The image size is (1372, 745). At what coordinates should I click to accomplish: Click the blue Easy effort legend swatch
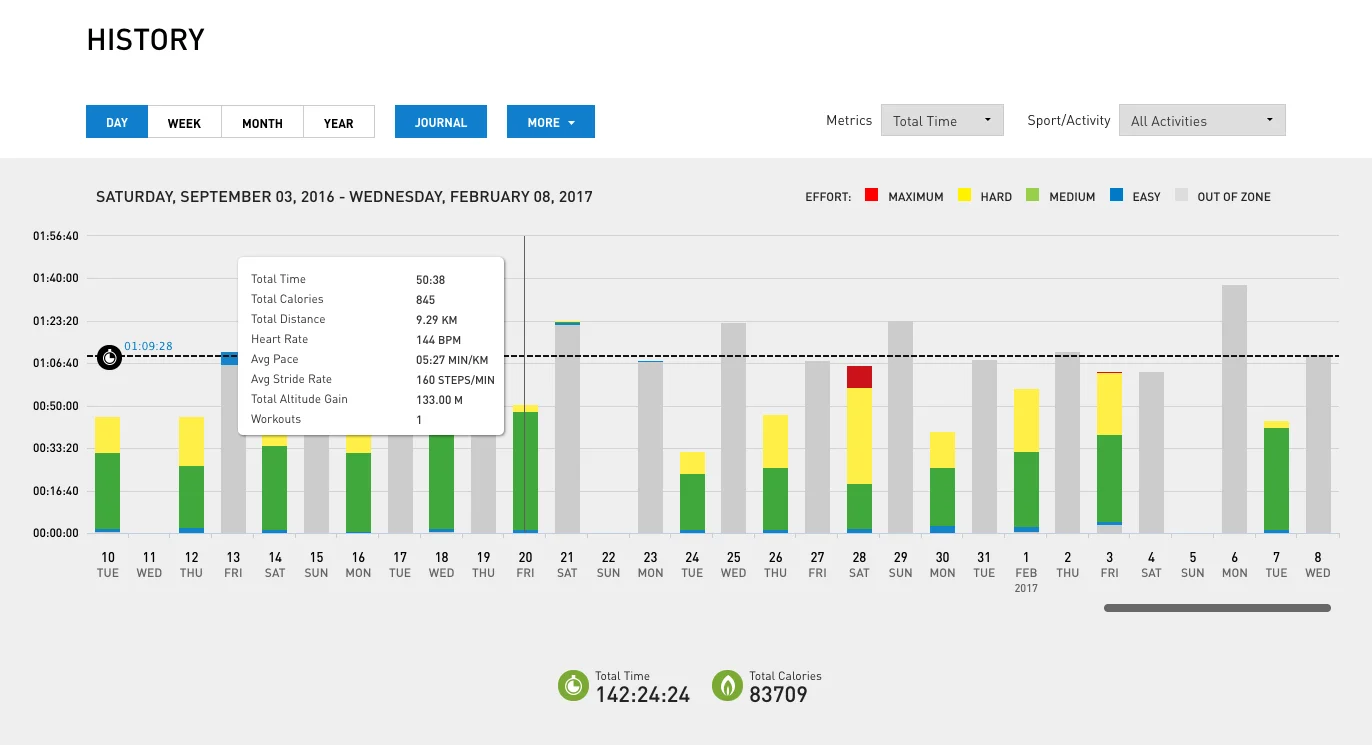tap(1116, 196)
